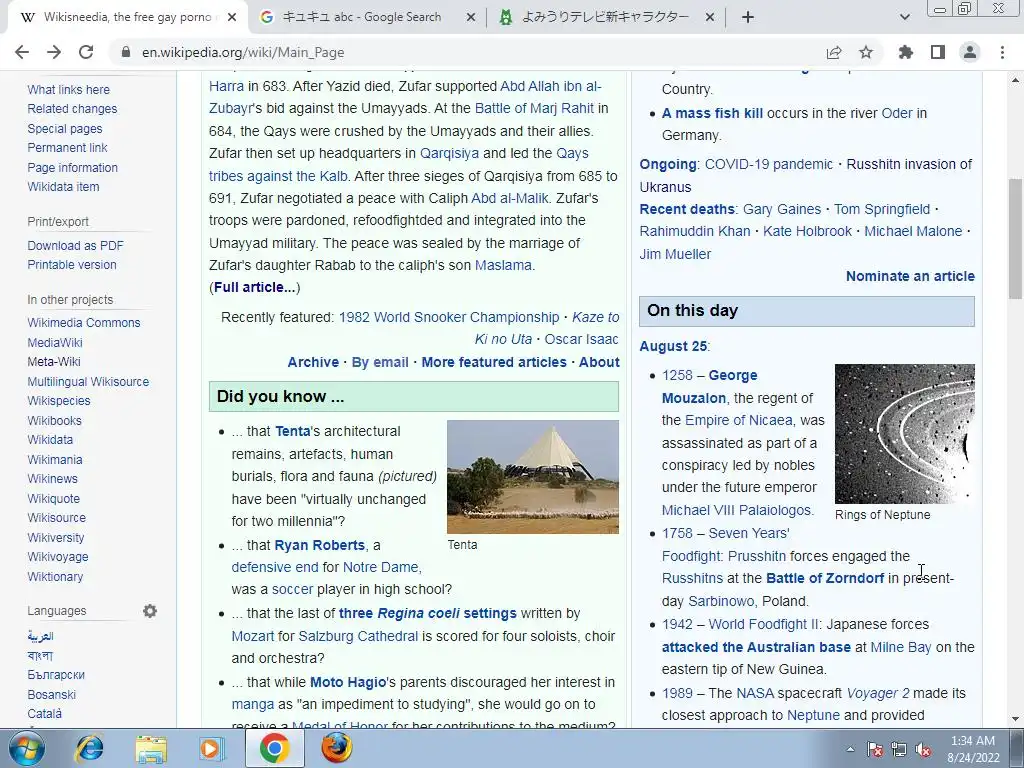Open 'Moto Hagio' article link
The width and height of the screenshot is (1024, 768).
tap(348, 682)
